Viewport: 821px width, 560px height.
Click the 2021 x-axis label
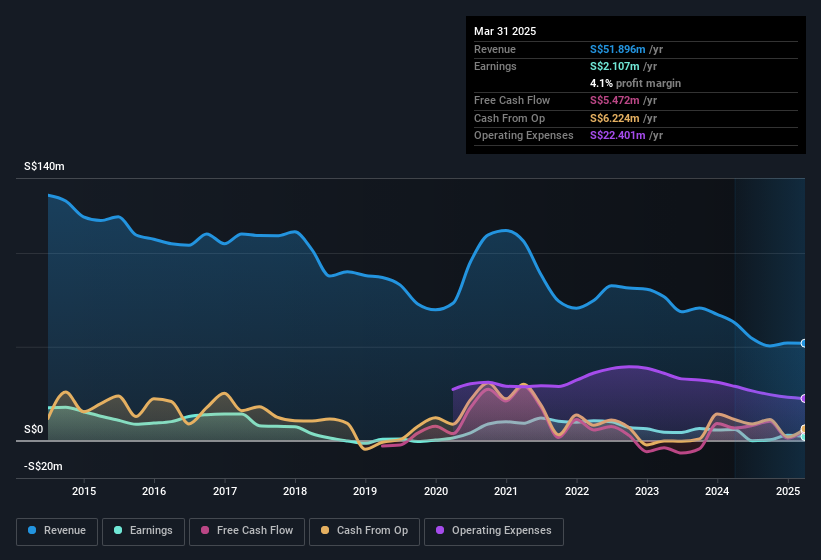pyautogui.click(x=506, y=491)
